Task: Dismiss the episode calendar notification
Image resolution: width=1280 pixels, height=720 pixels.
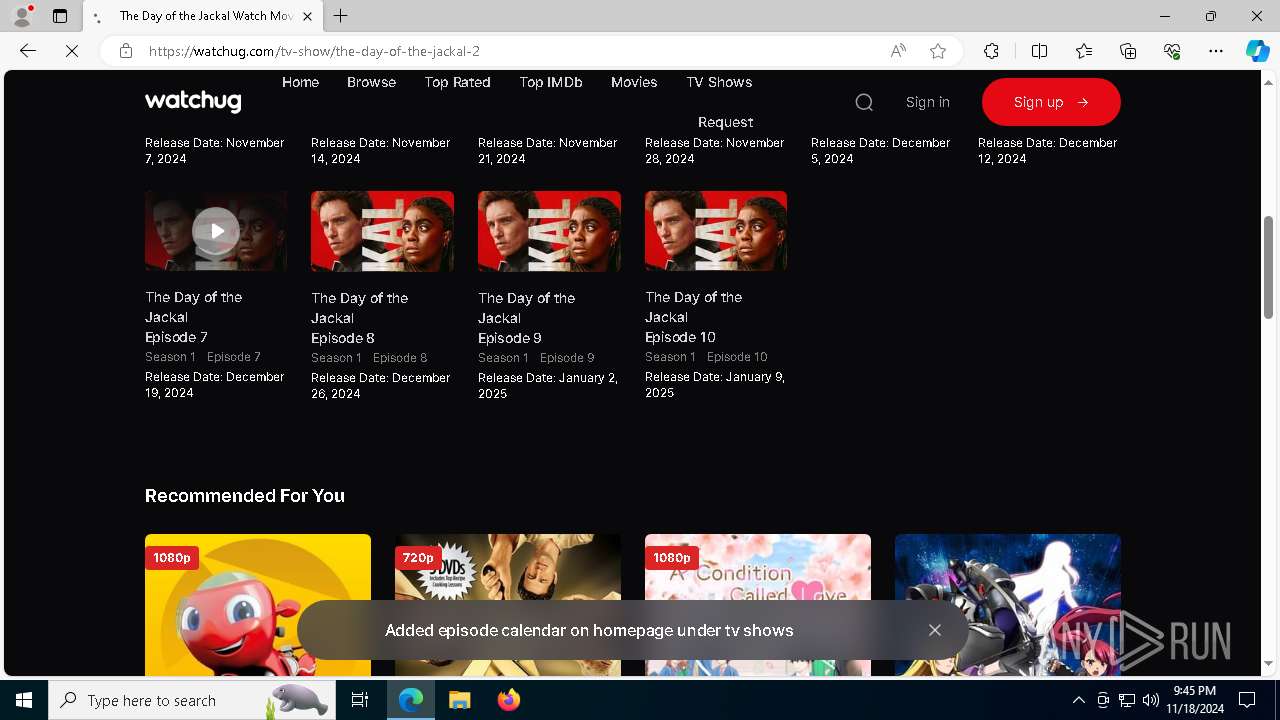Action: (935, 630)
